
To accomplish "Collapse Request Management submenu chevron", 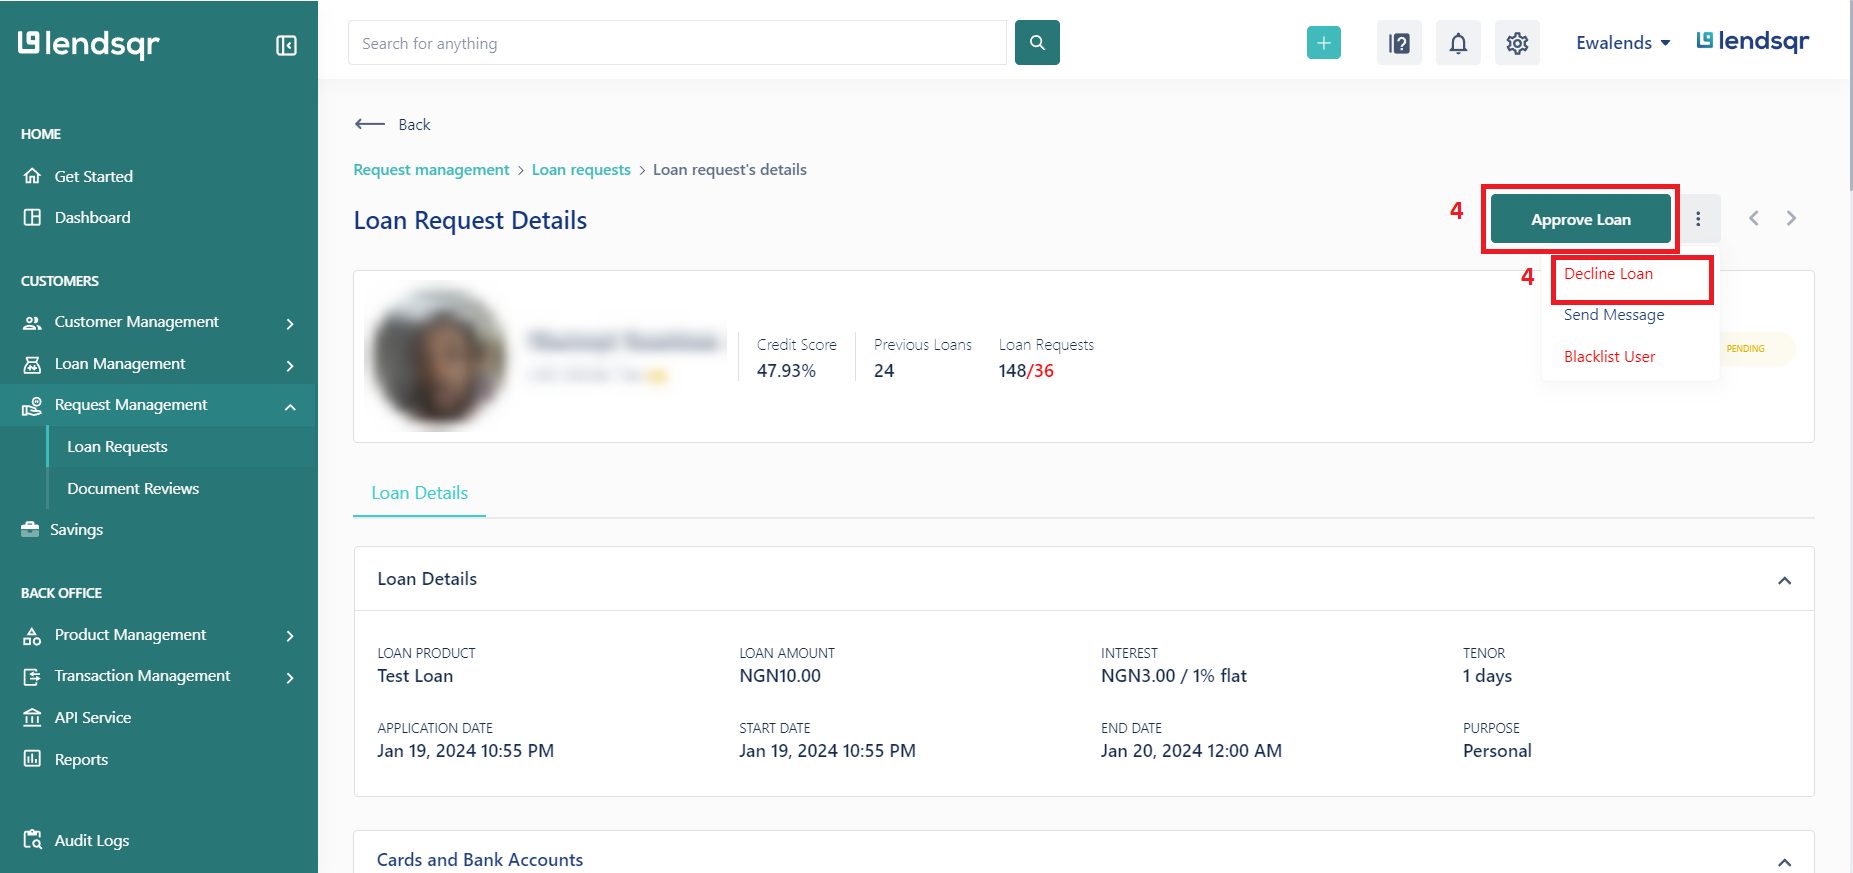I will tap(290, 406).
